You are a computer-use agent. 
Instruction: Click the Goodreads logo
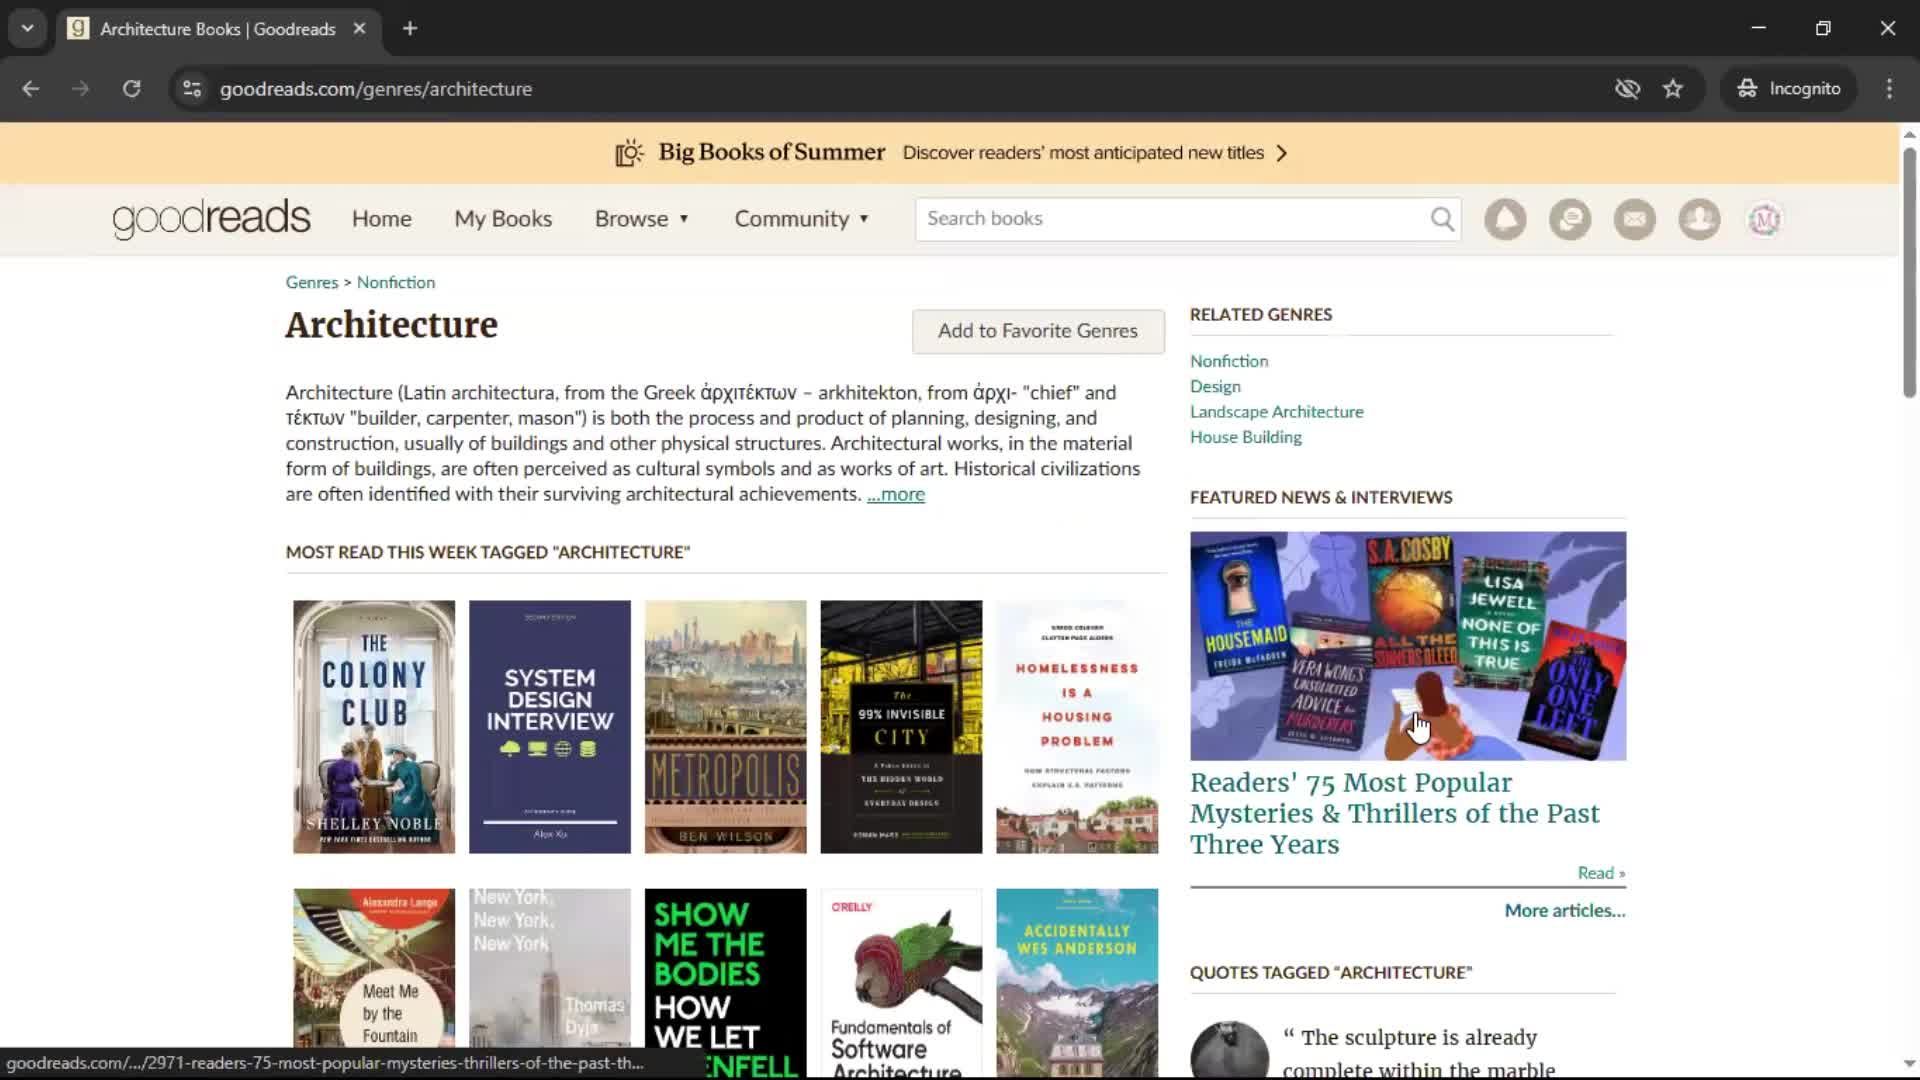211,219
